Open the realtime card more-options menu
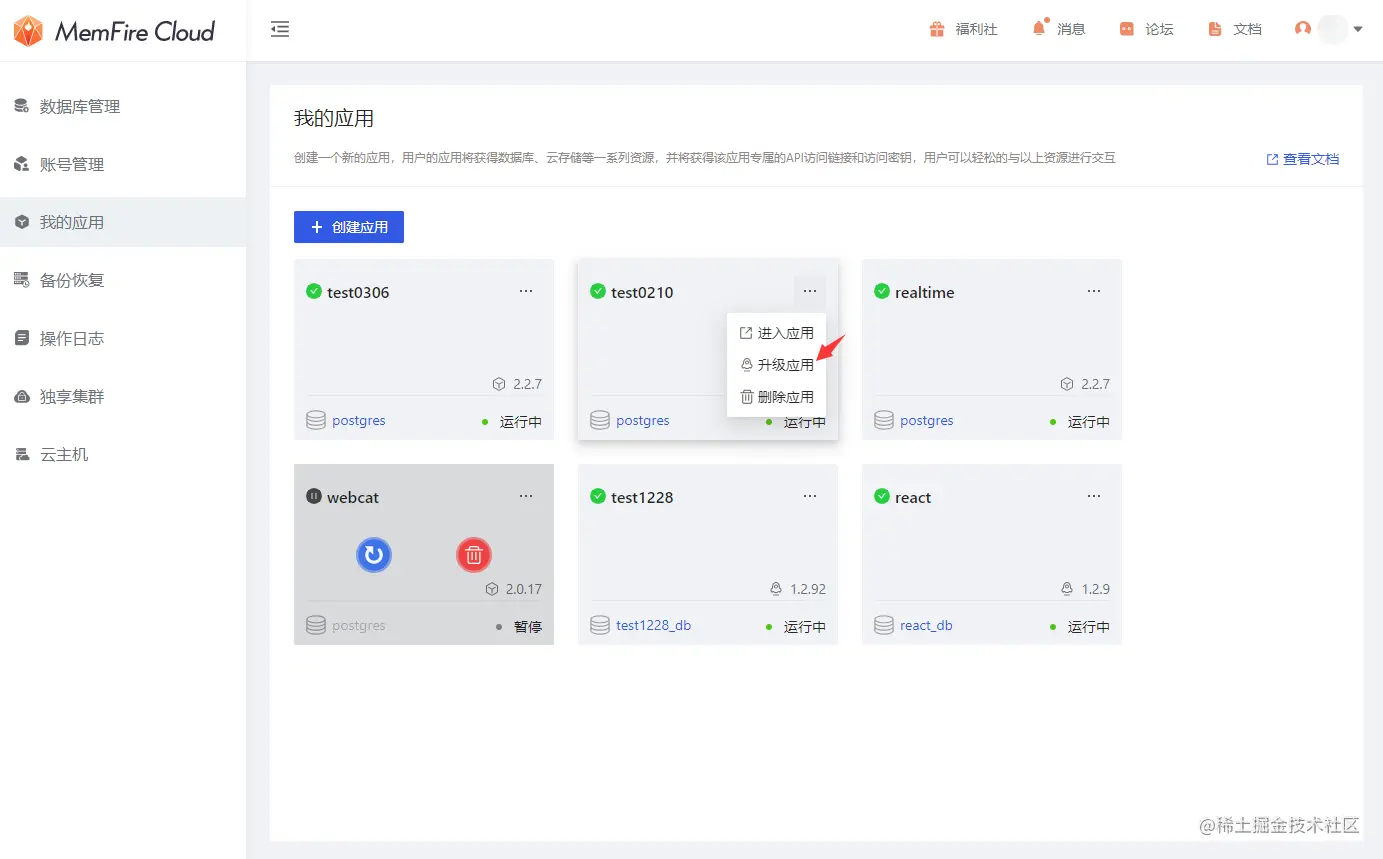The height and width of the screenshot is (859, 1383). click(1094, 291)
